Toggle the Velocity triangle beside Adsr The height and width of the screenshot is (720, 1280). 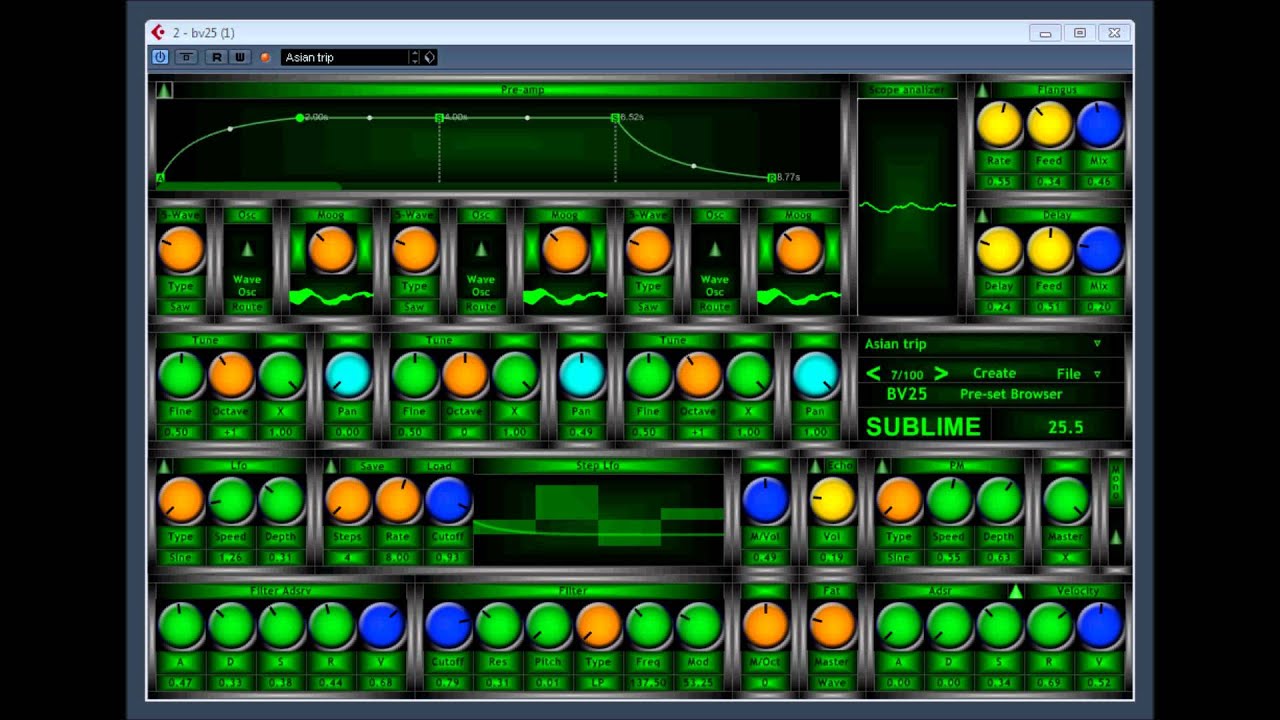pyautogui.click(x=1016, y=592)
